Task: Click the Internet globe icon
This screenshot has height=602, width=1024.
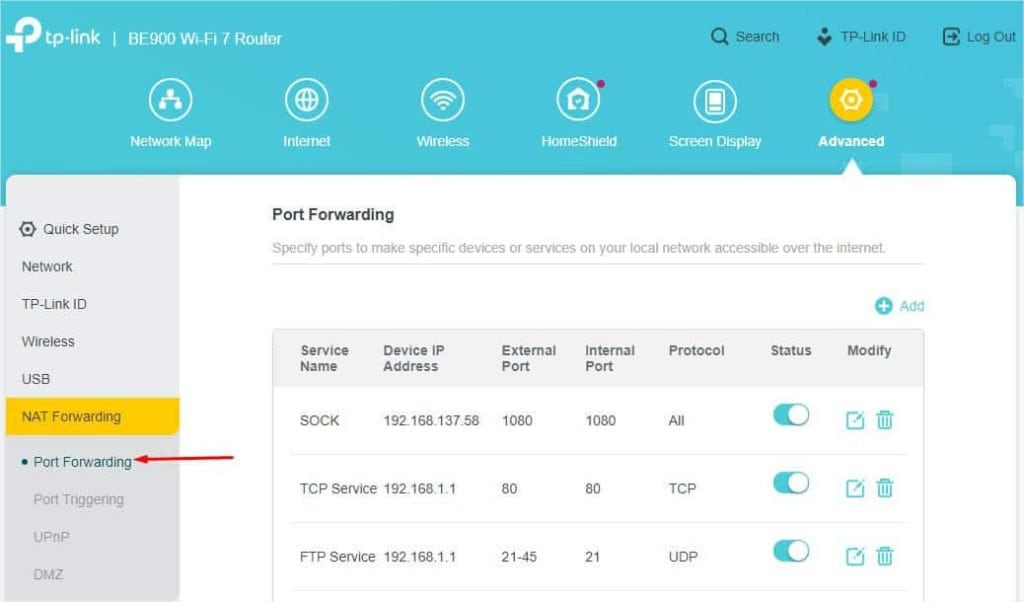Action: click(x=306, y=99)
